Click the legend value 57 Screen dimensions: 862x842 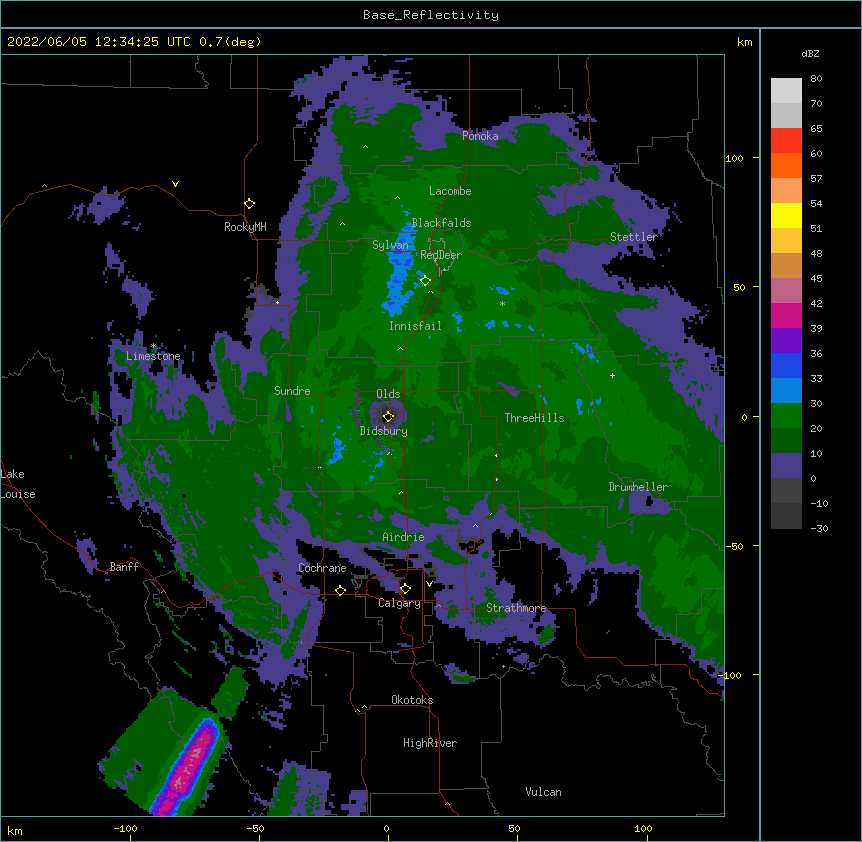pos(816,179)
